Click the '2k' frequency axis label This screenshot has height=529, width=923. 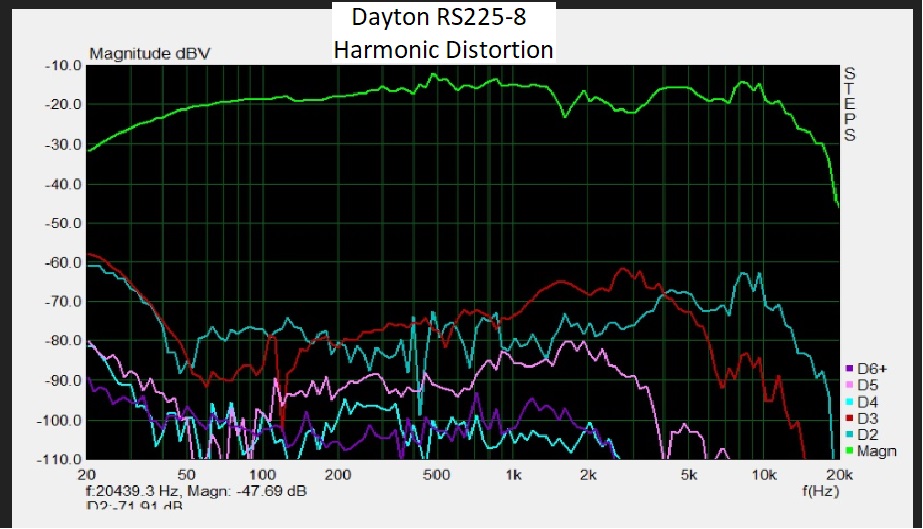tap(588, 475)
